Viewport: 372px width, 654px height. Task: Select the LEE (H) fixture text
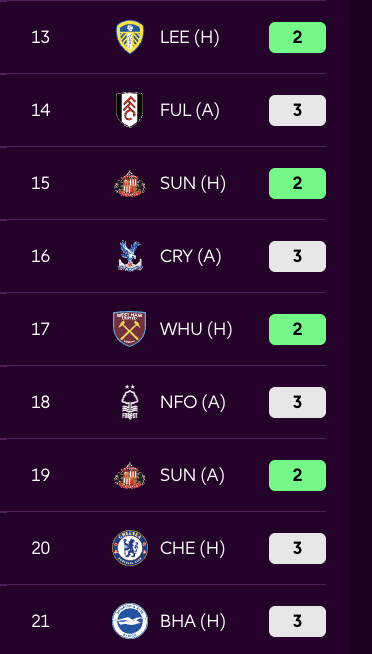pos(189,38)
